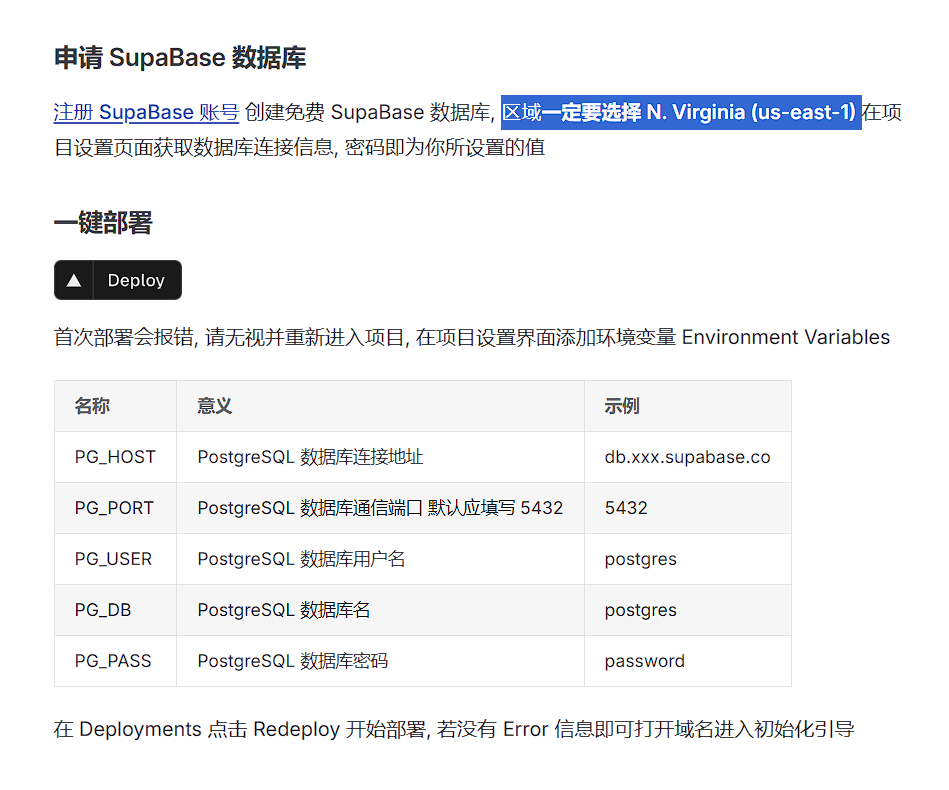Click the Vercel triangle icon on Deploy button
Viewport: 949px width, 790px height.
pos(73,281)
